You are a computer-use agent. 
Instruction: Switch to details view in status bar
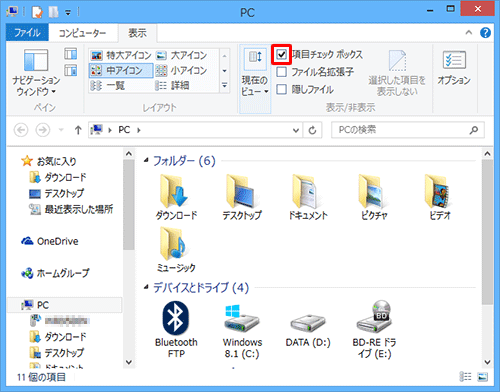(x=465, y=377)
